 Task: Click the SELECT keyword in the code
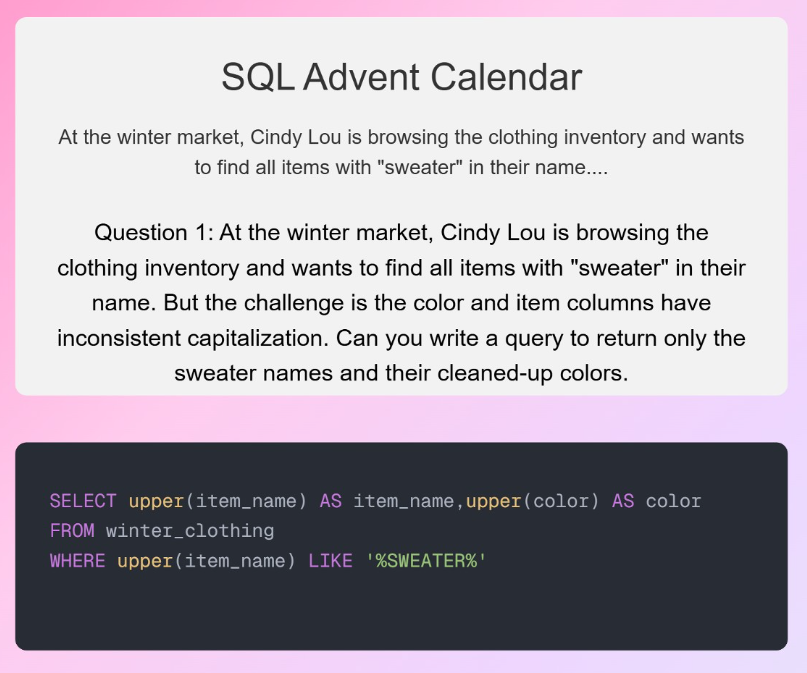coord(83,501)
